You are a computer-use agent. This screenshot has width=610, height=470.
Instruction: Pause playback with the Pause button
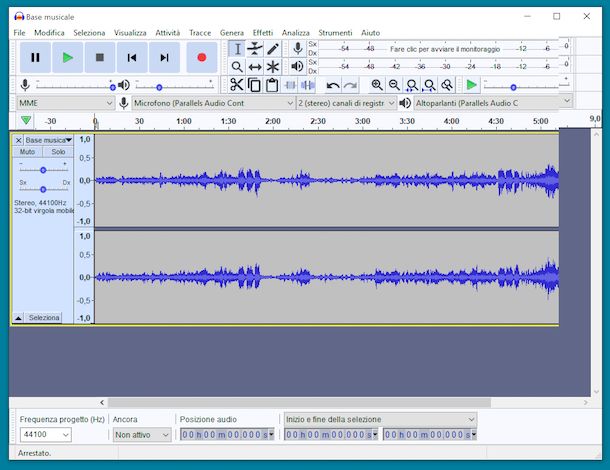(x=35, y=58)
